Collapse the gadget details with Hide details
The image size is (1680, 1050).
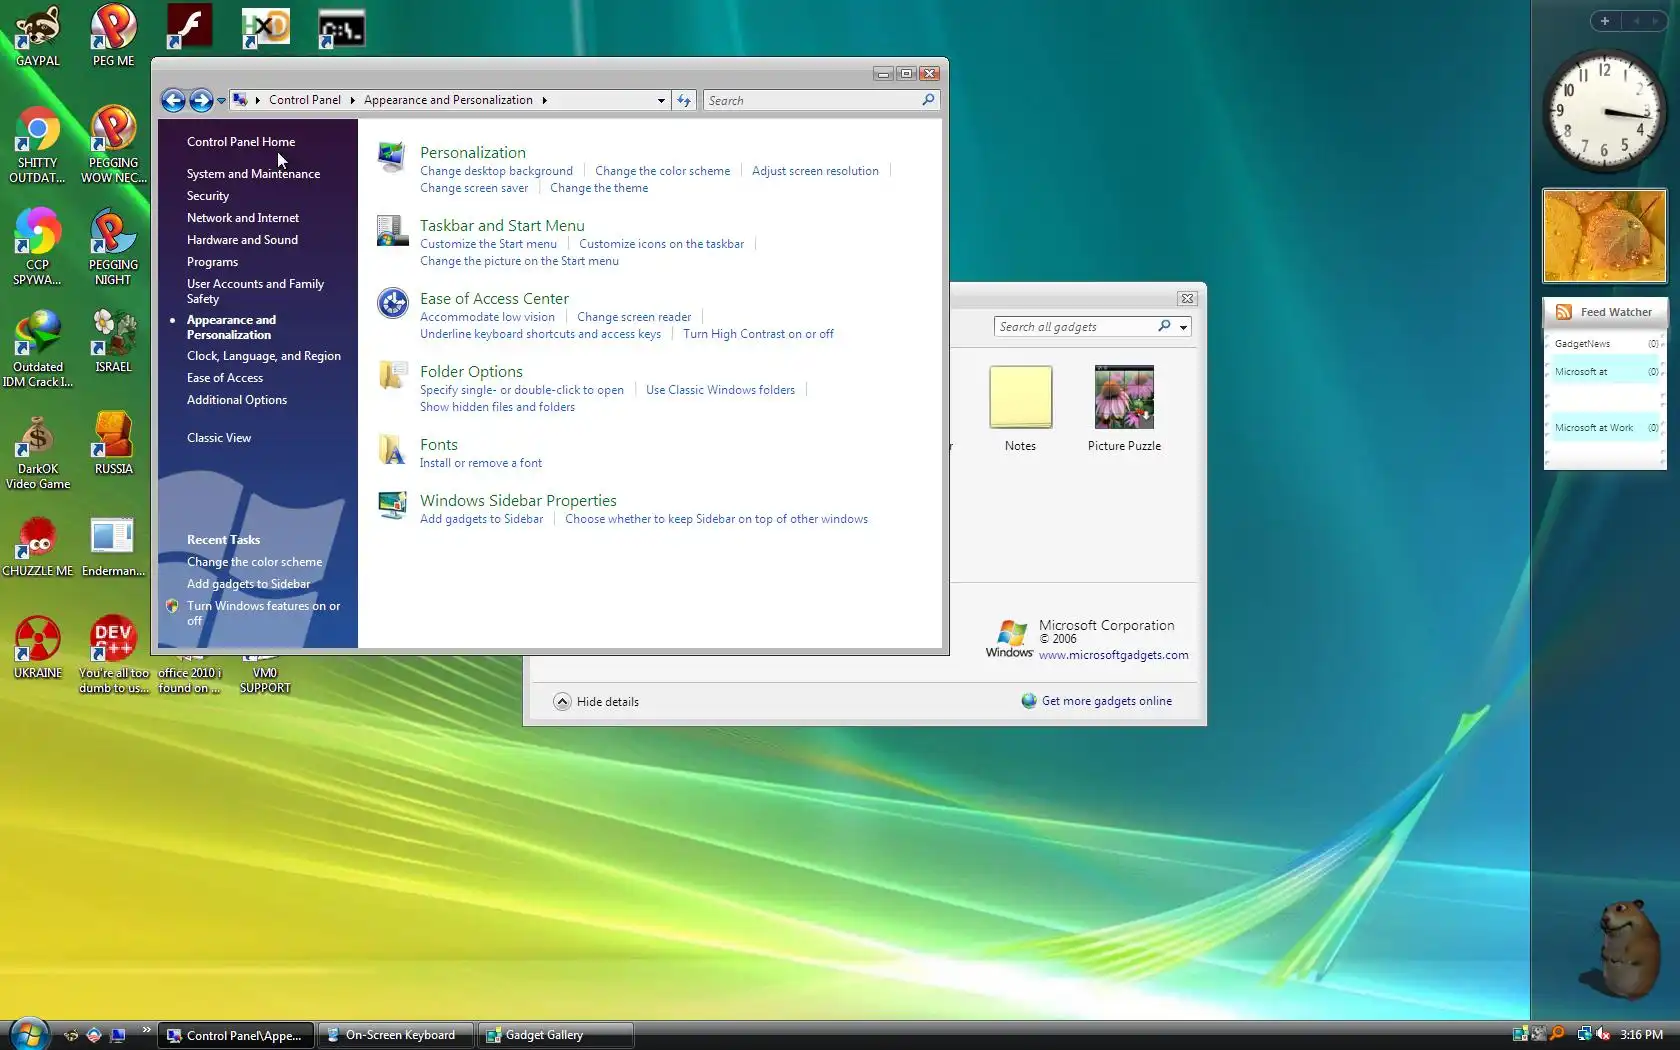point(597,701)
